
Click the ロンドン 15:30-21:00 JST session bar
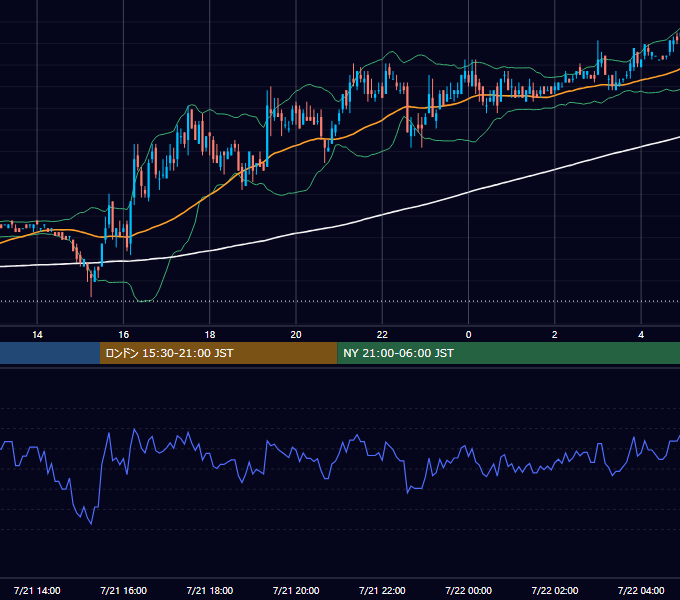219,353
